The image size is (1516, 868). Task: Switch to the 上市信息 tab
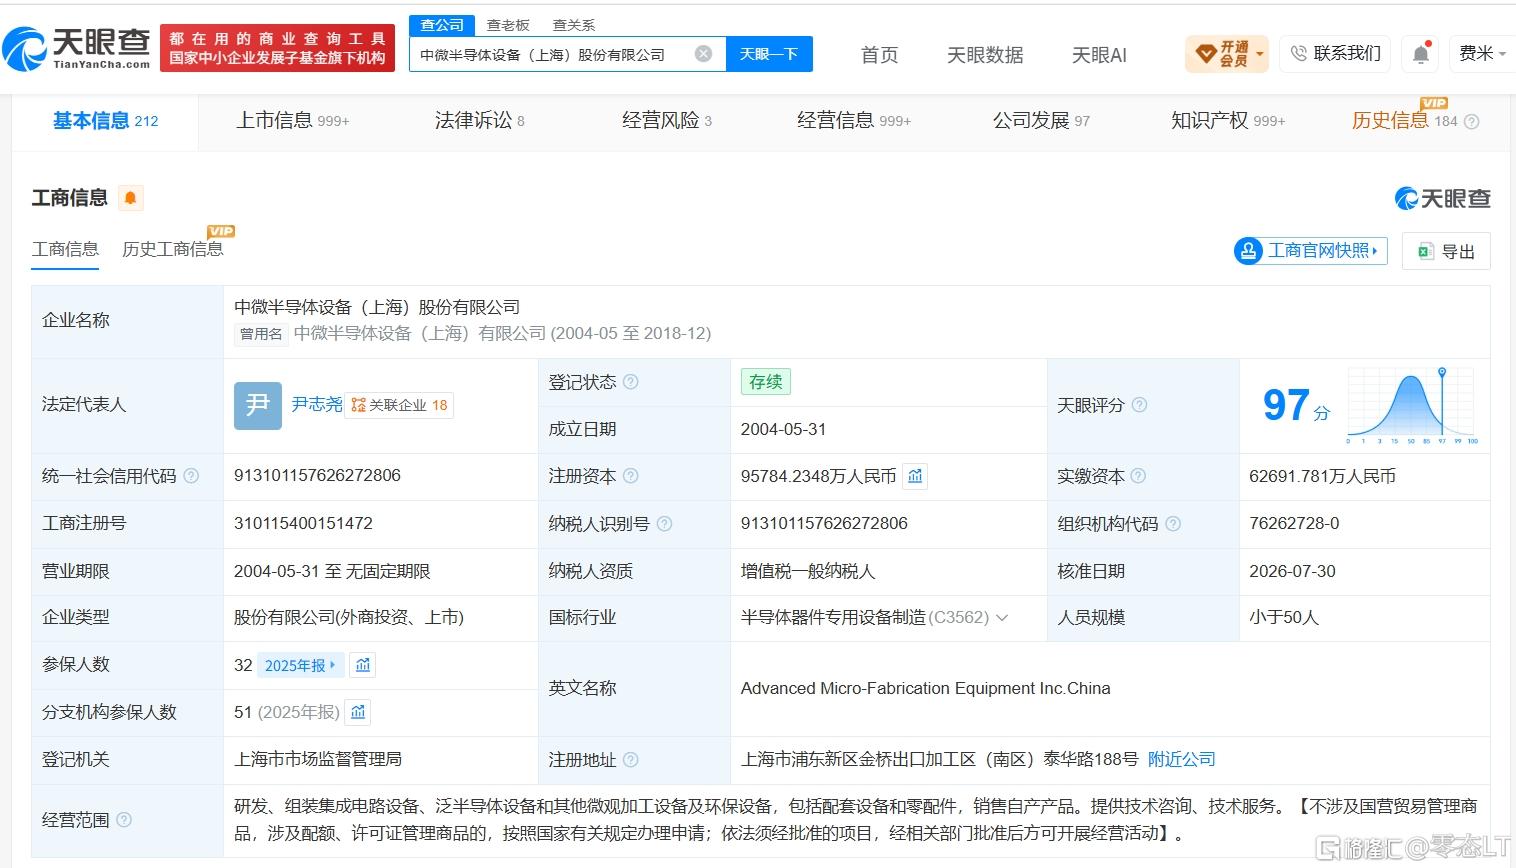(292, 121)
